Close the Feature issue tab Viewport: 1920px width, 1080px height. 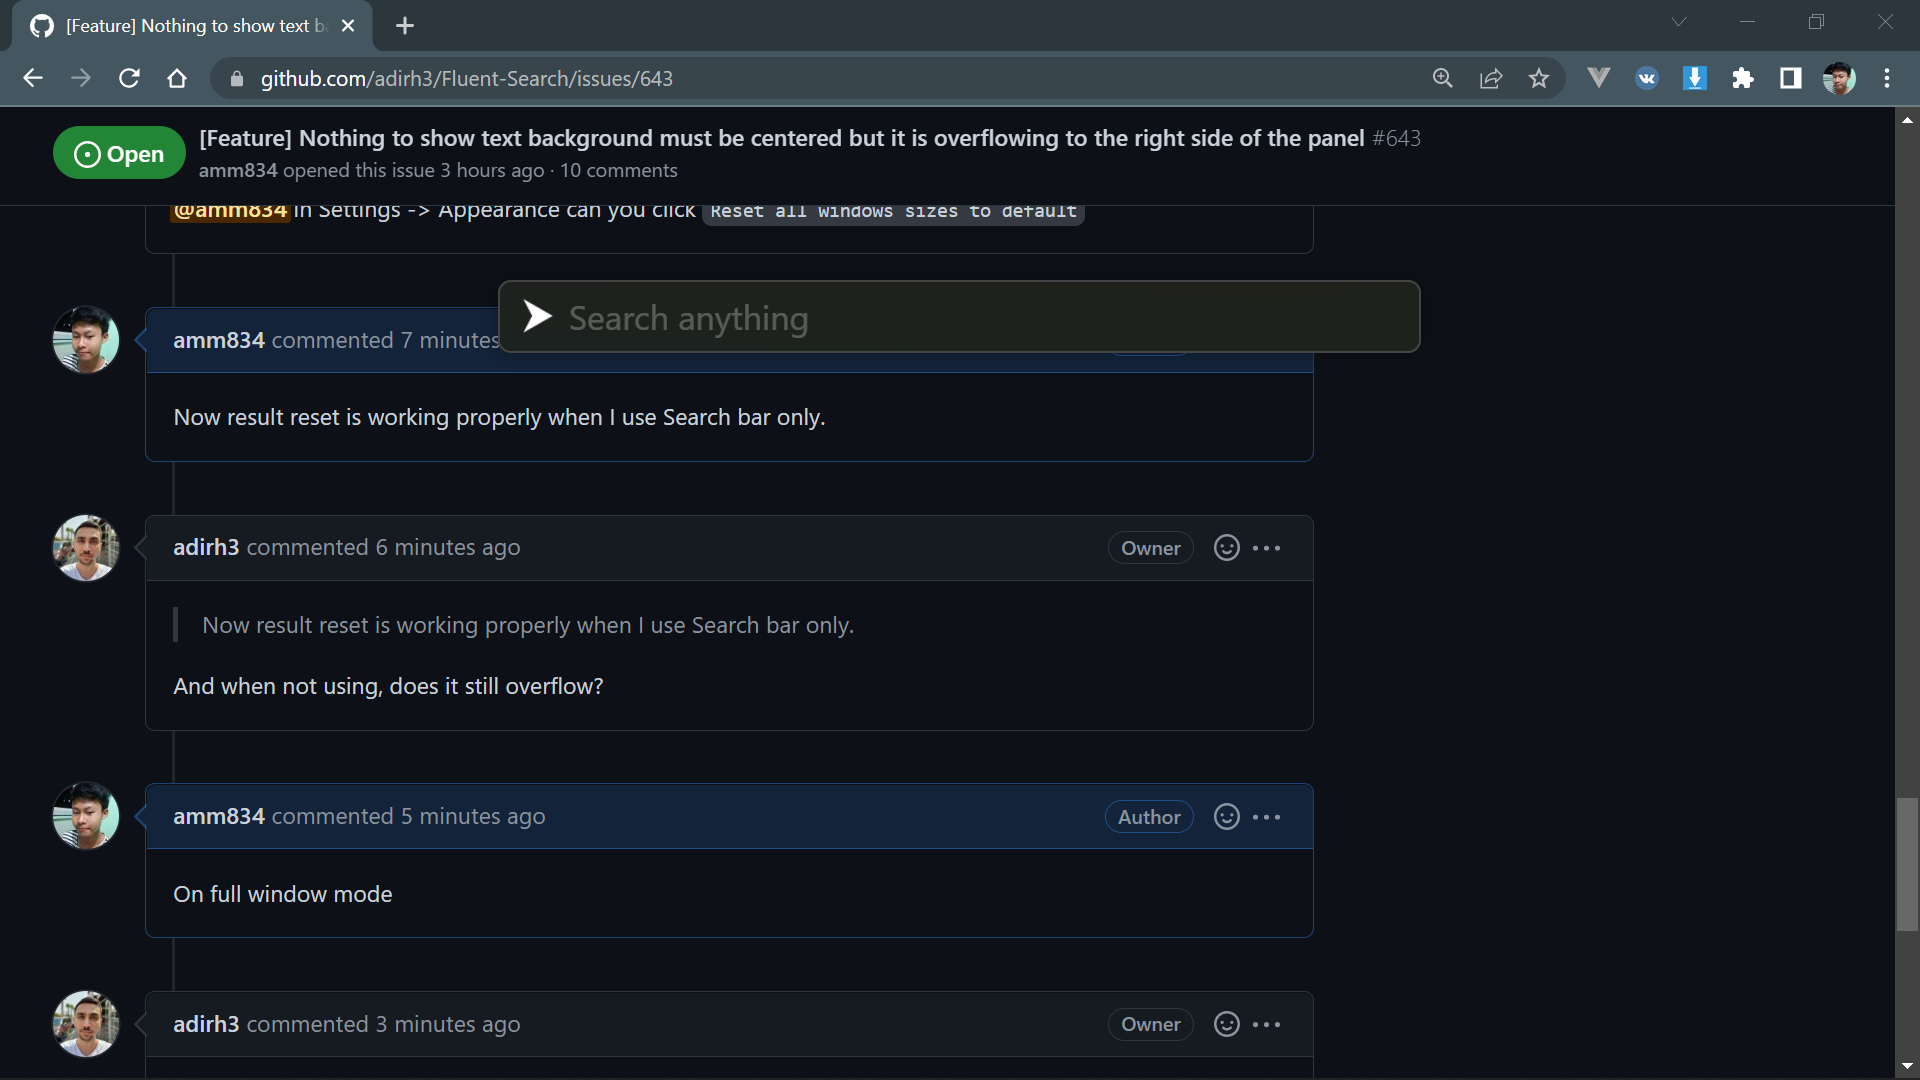348,26
